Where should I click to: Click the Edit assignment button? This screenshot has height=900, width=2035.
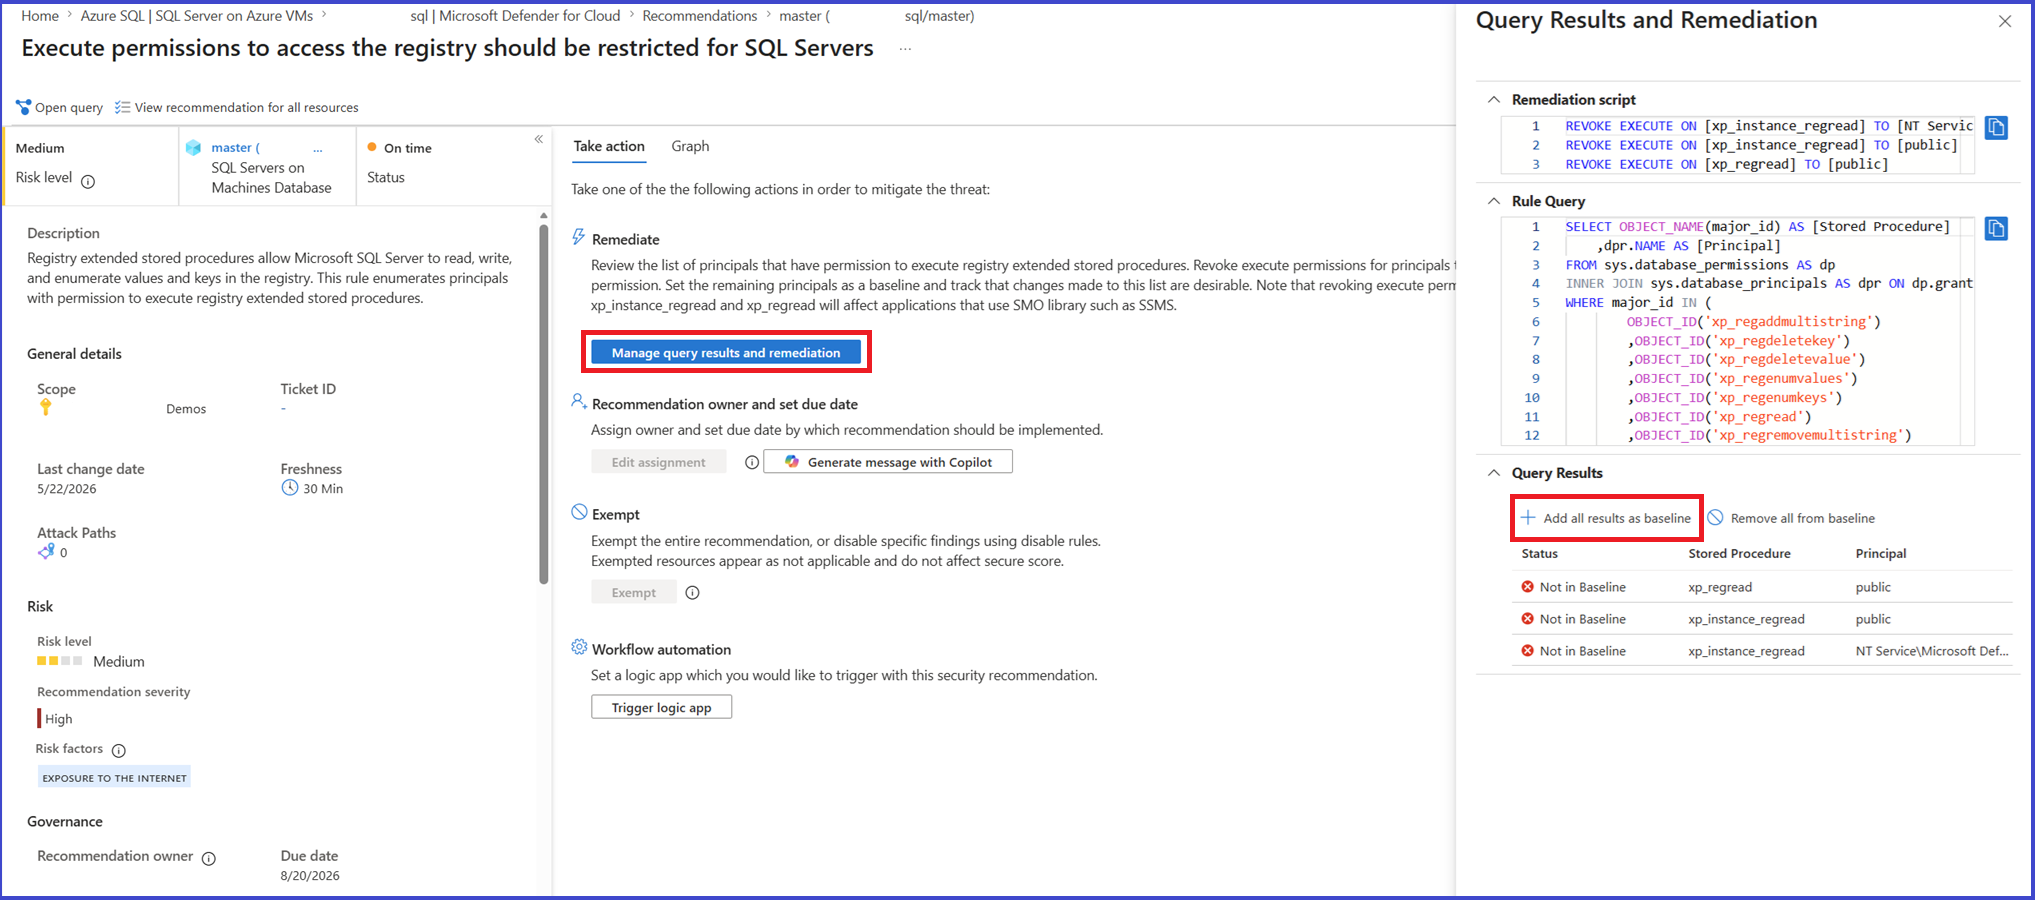click(659, 462)
